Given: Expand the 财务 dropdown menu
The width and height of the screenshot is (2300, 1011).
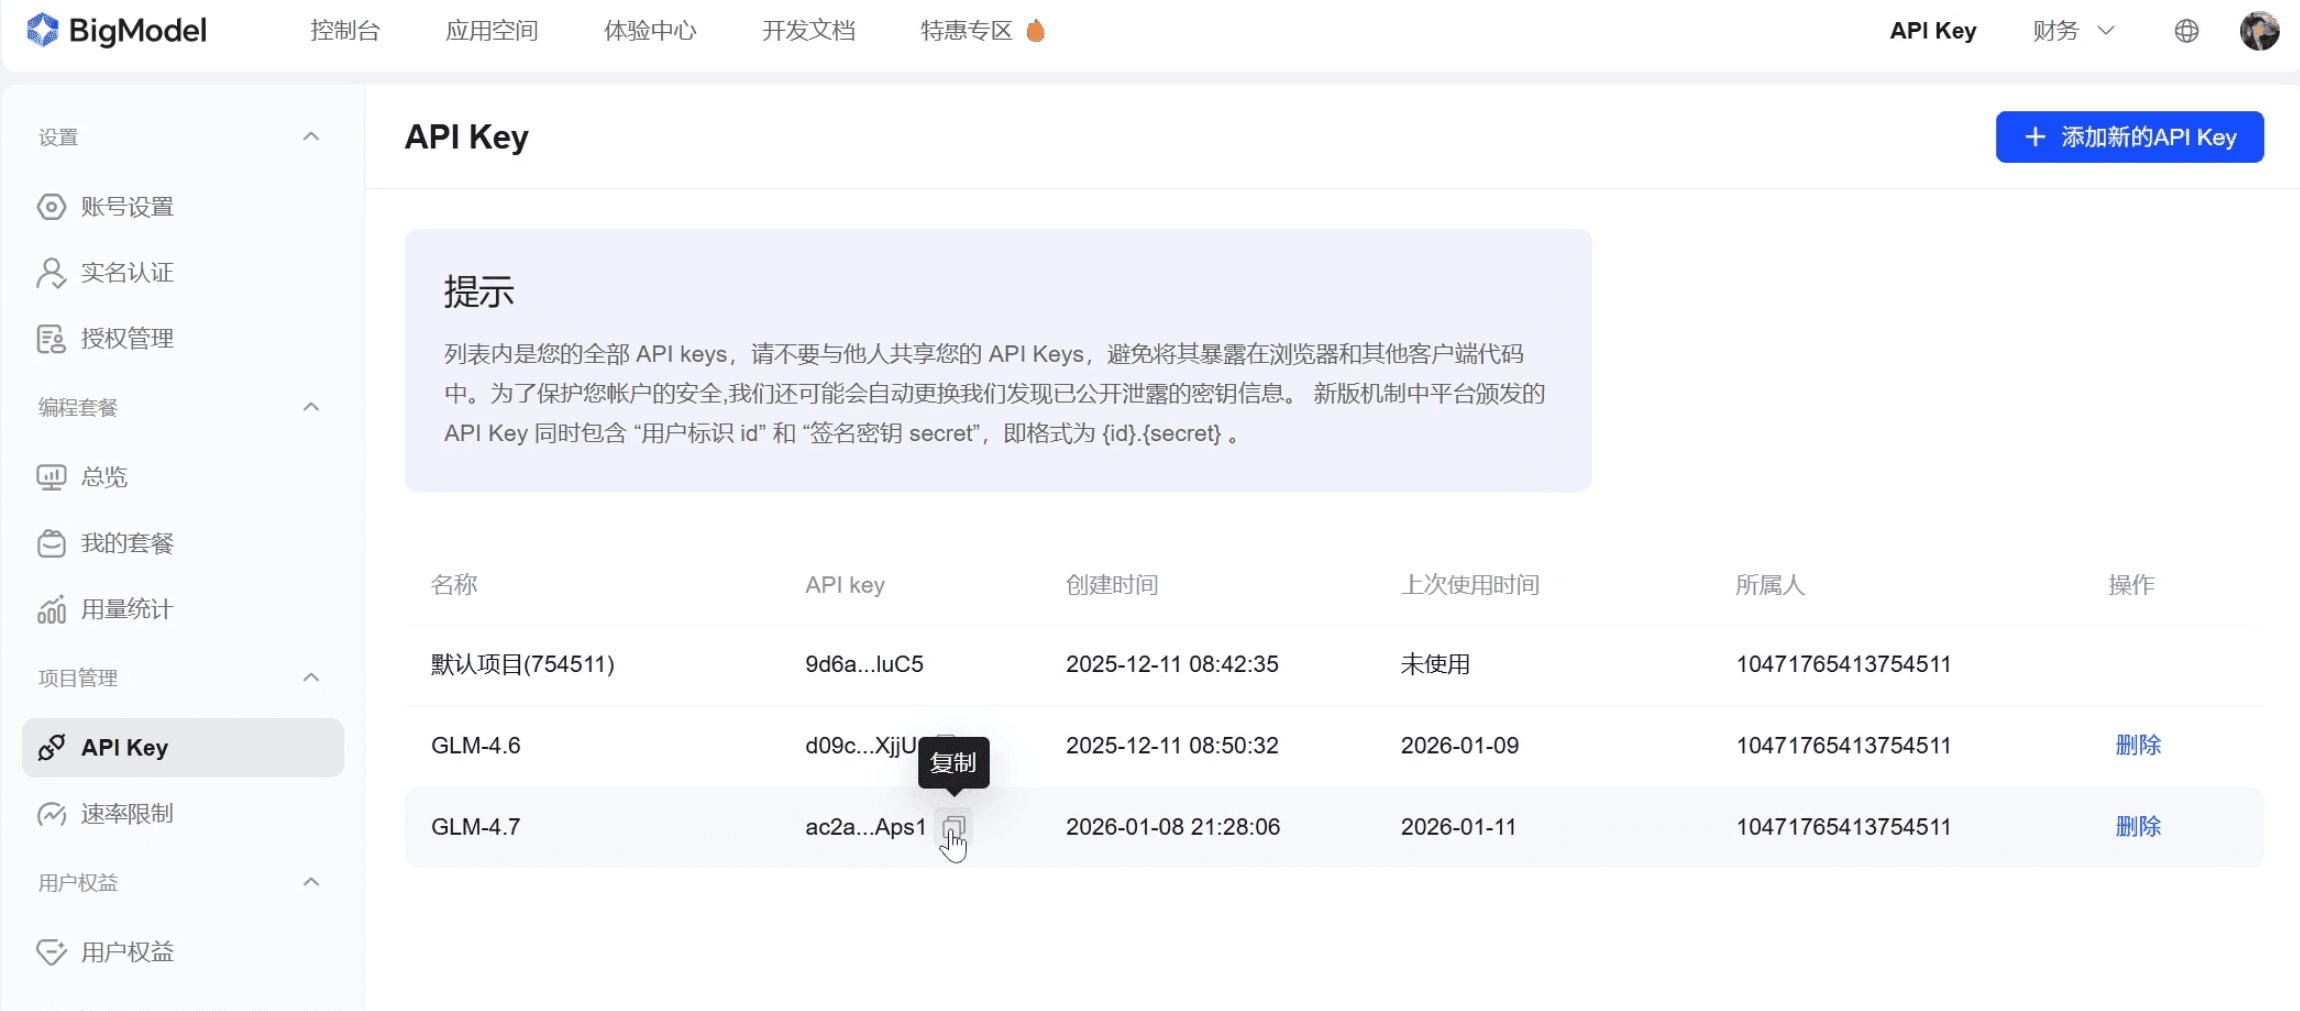Looking at the screenshot, I should (2073, 31).
